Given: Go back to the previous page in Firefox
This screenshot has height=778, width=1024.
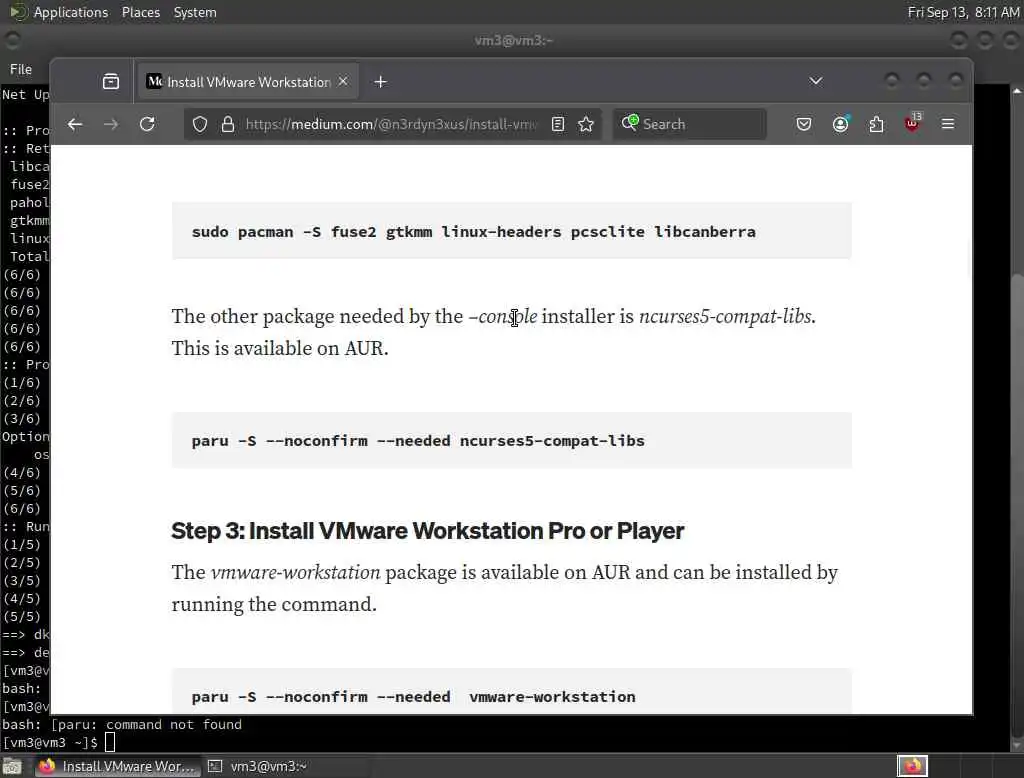Looking at the screenshot, I should [x=75, y=124].
